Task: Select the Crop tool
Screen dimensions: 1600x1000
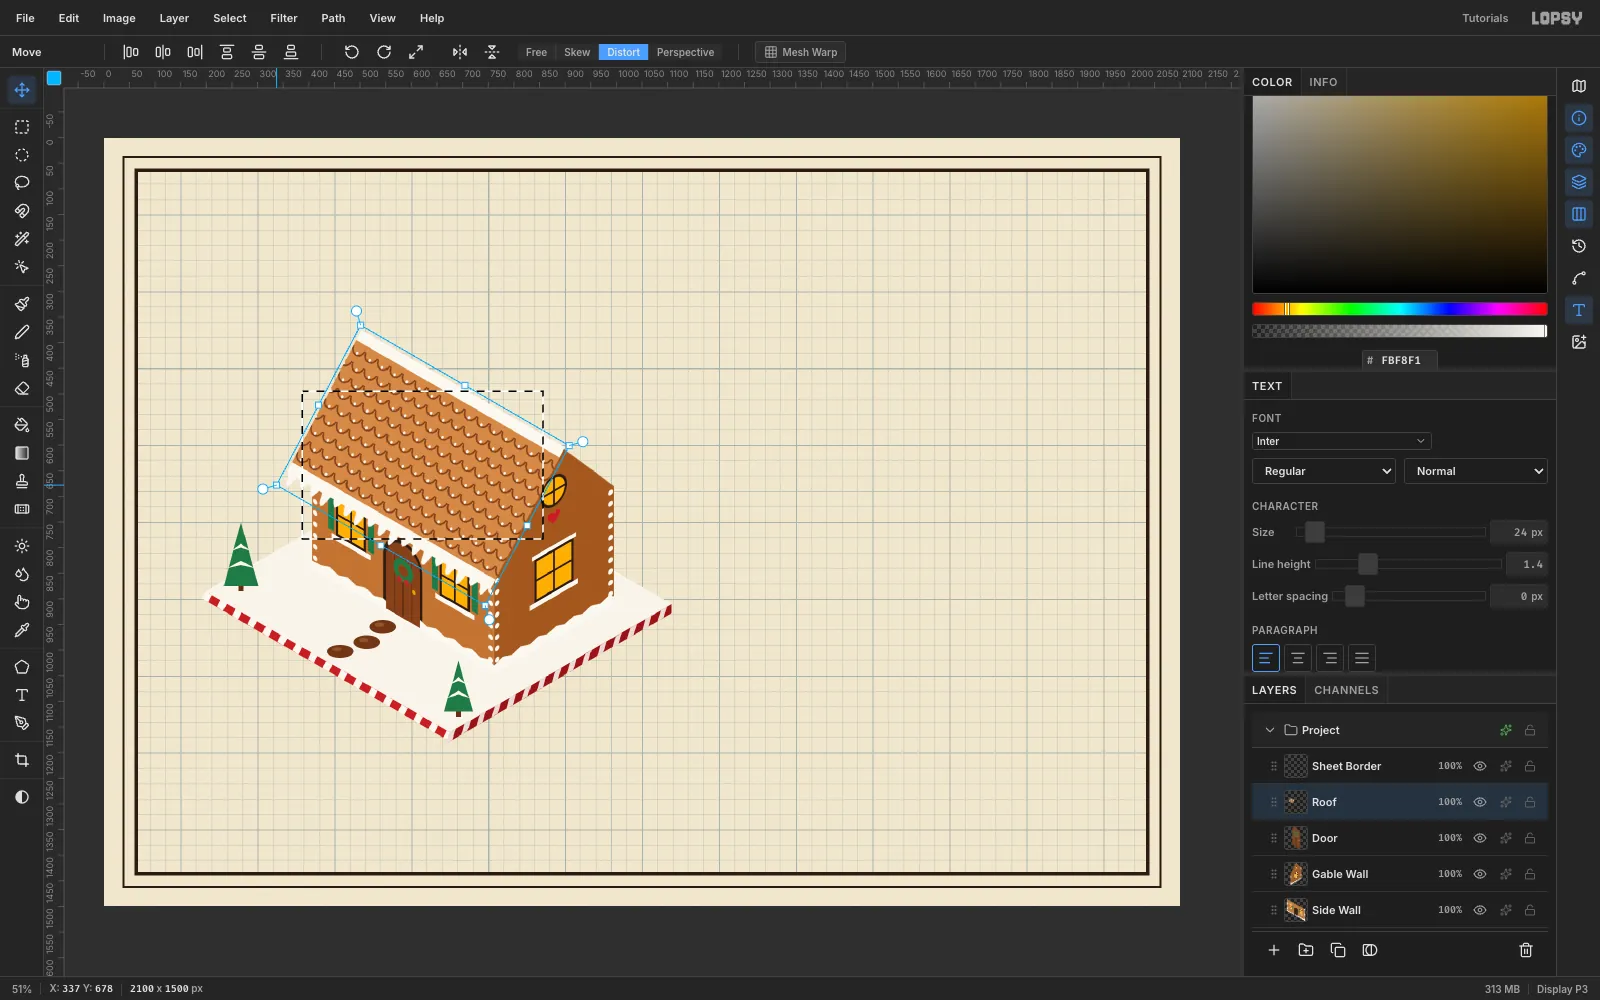Action: point(22,760)
